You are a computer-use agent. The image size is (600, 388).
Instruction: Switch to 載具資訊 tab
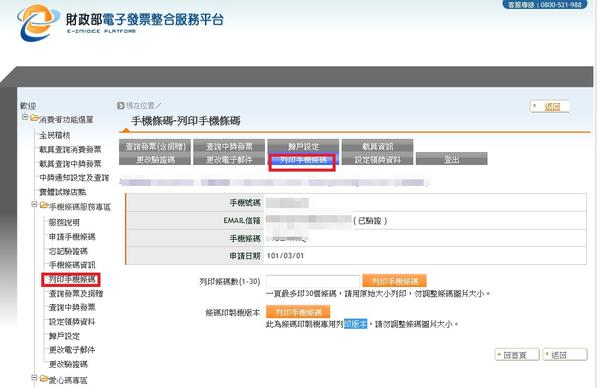coord(377,146)
